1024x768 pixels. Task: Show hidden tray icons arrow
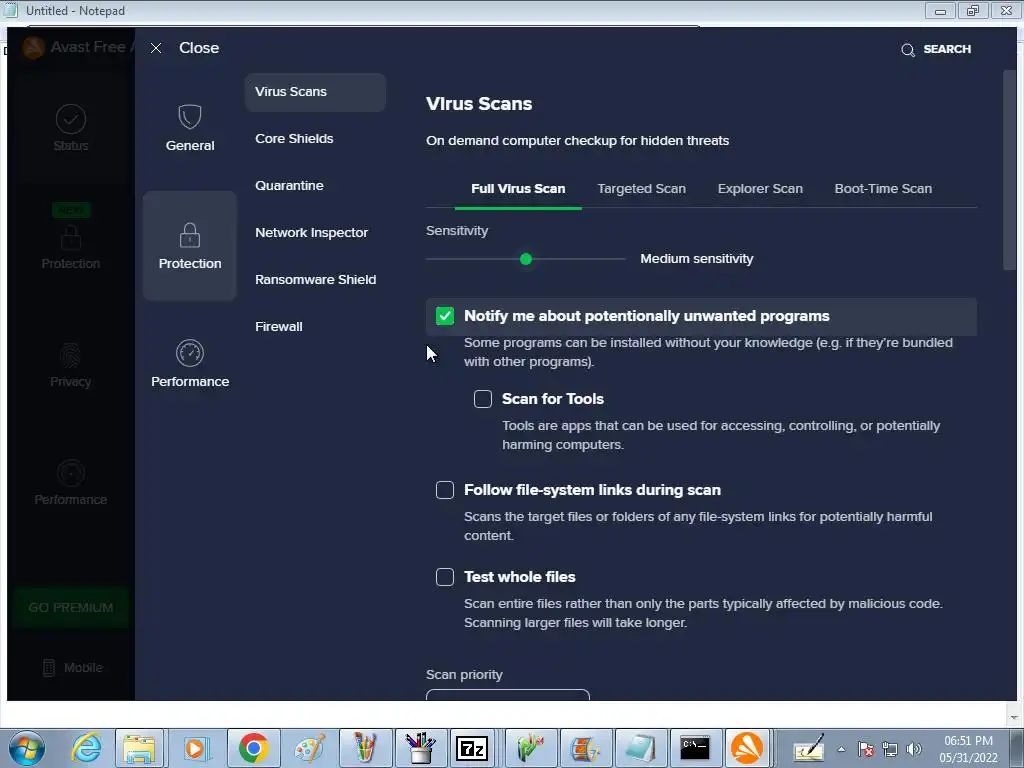click(842, 749)
